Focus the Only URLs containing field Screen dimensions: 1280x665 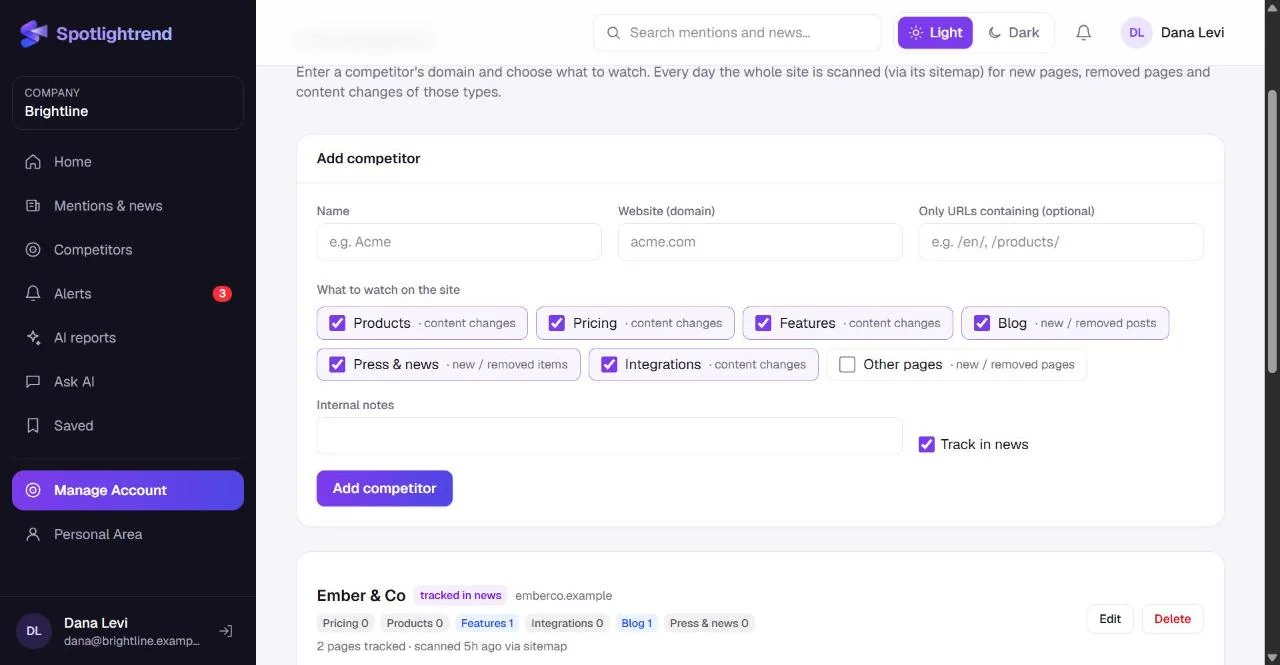tap(1061, 242)
